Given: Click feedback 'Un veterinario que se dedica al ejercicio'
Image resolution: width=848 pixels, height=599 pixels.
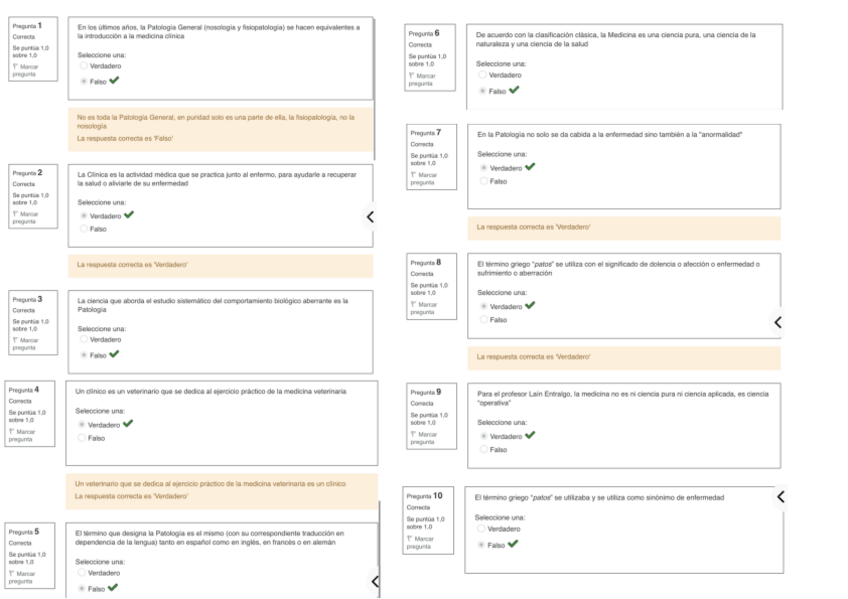Looking at the screenshot, I should pyautogui.click(x=210, y=484).
